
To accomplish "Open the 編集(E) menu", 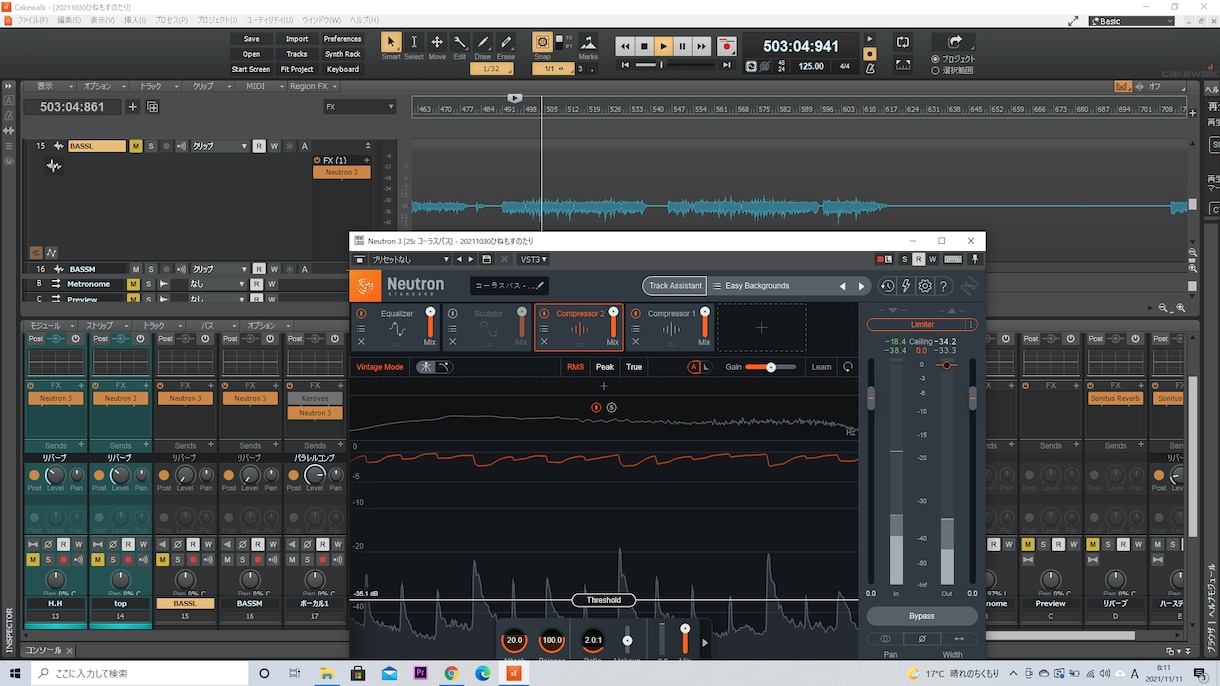I will [x=69, y=20].
